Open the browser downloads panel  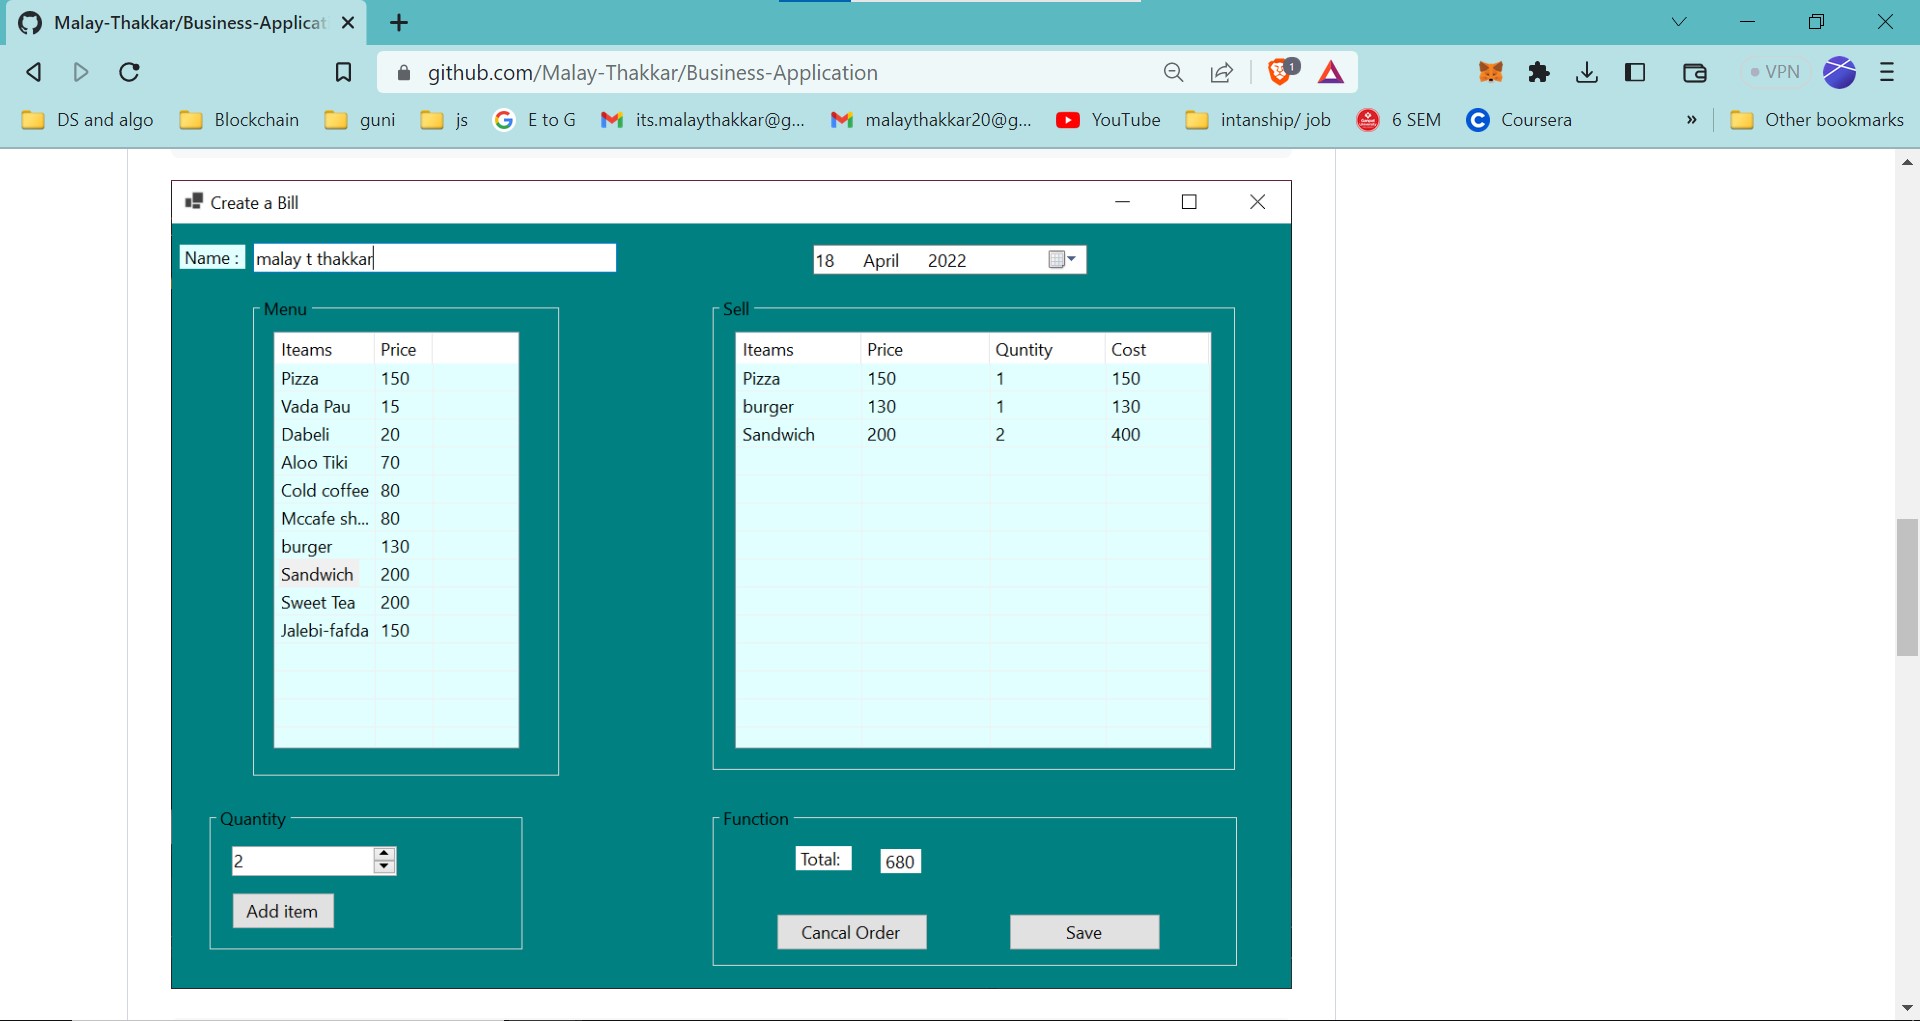pyautogui.click(x=1587, y=72)
